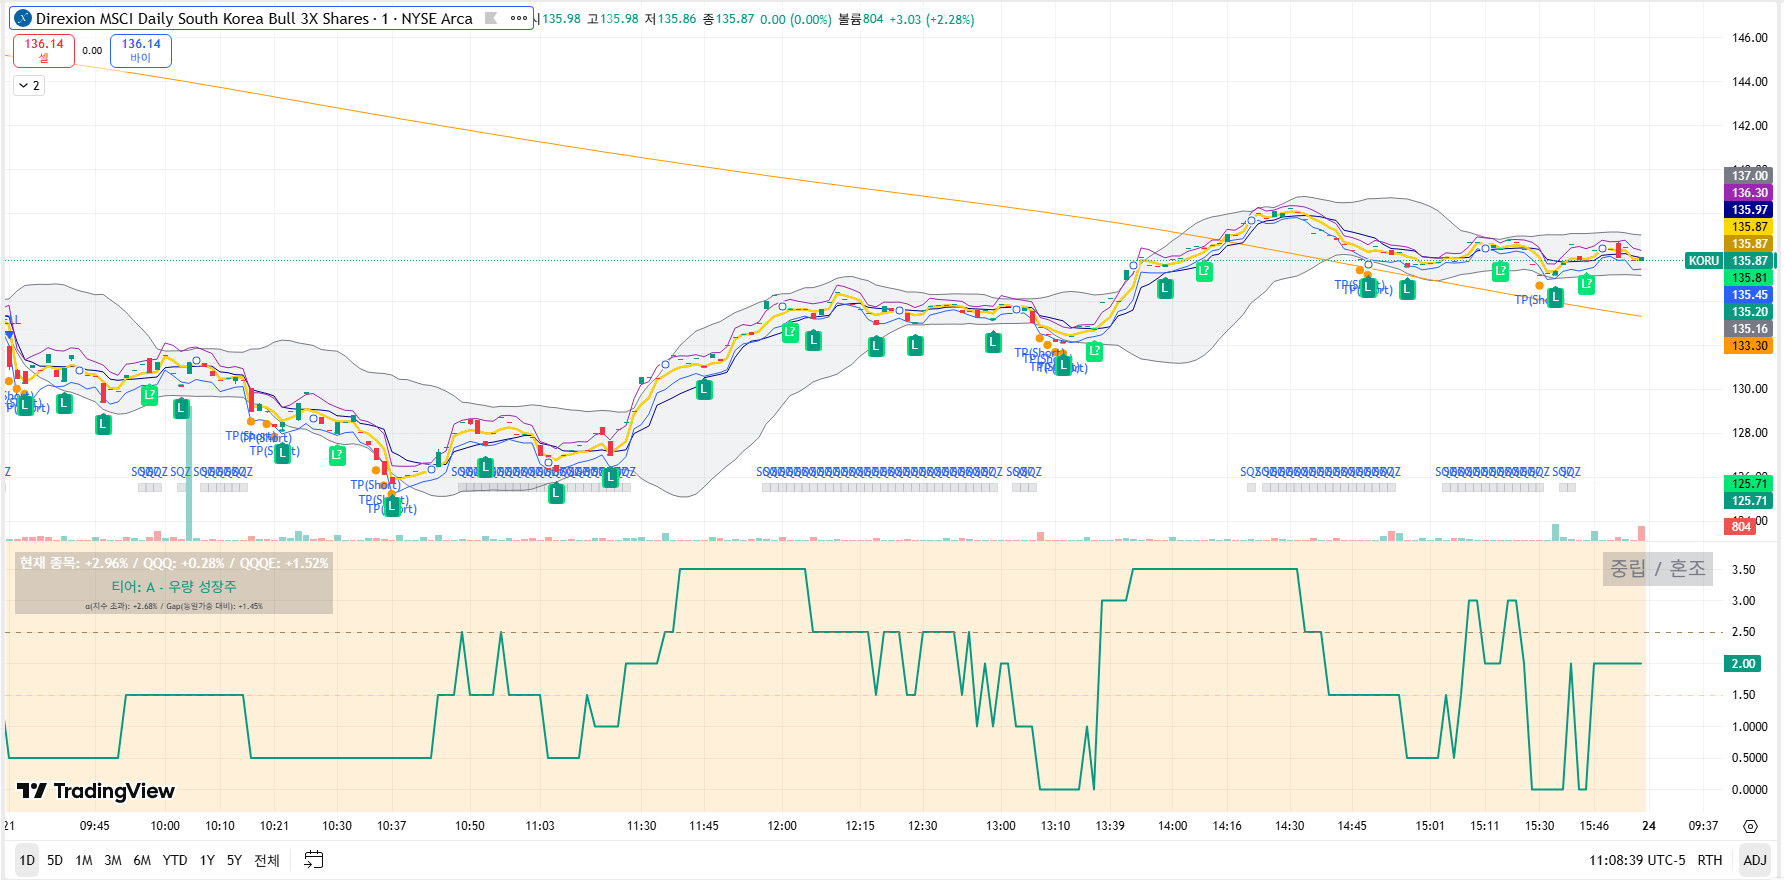The width and height of the screenshot is (1784, 880).
Task: Open chart settings hexagon icon on time axis
Action: [1750, 826]
